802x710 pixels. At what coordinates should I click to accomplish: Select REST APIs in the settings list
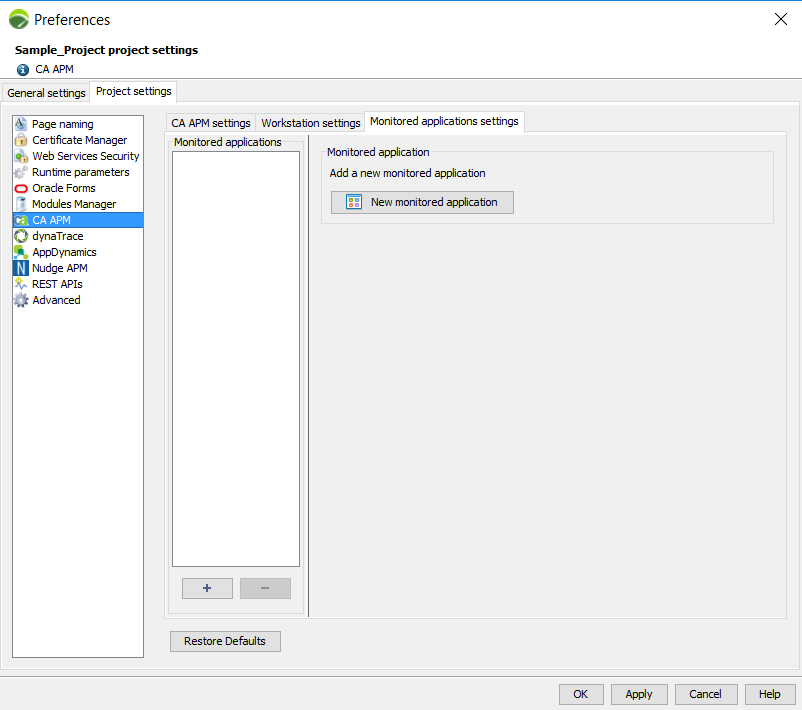point(57,284)
